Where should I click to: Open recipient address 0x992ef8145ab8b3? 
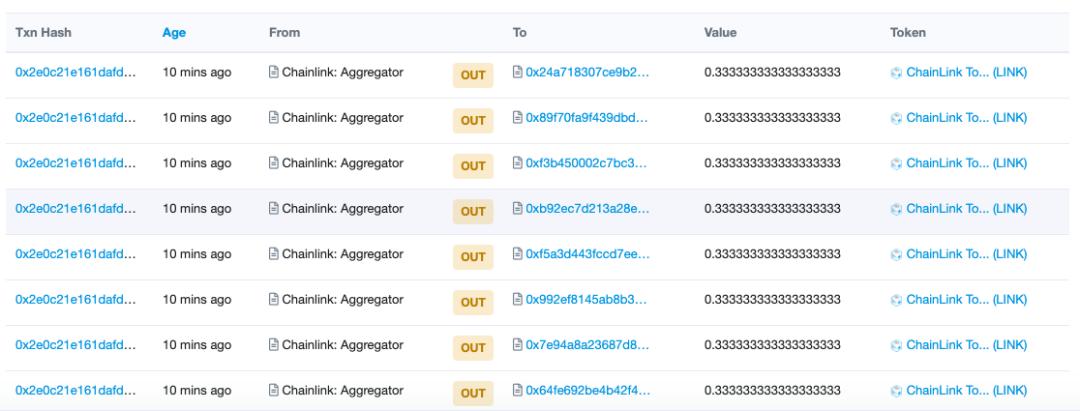click(588, 299)
